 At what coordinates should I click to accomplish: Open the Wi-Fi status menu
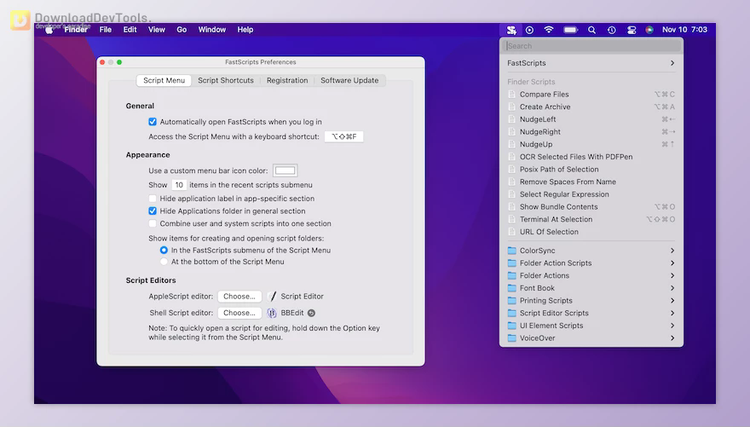coord(549,30)
